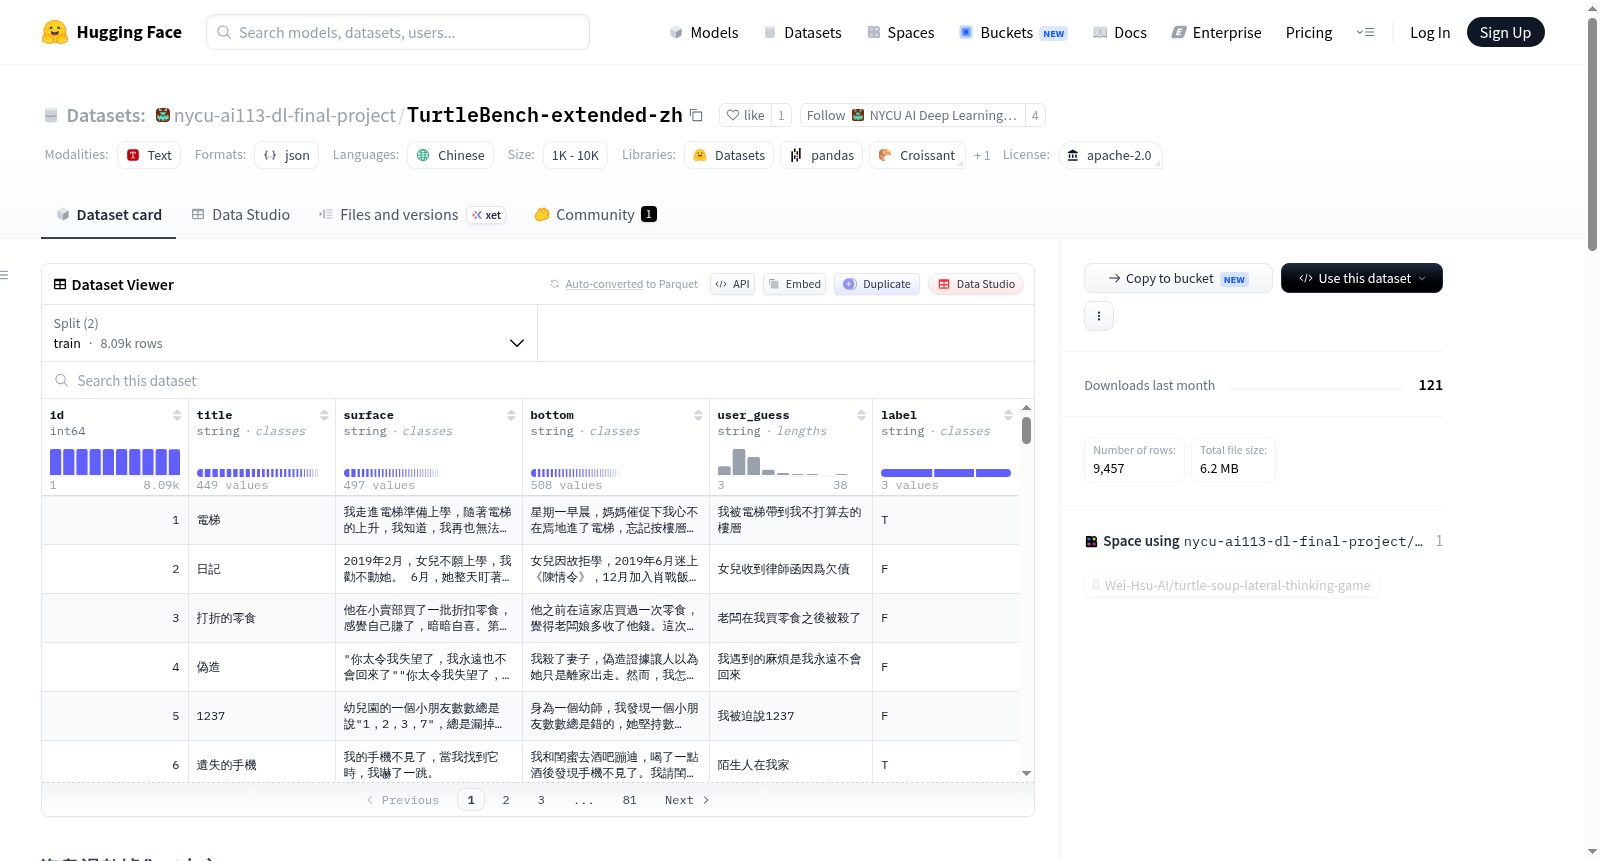Click the Croissant library tag
1600x861 pixels.
[917, 155]
